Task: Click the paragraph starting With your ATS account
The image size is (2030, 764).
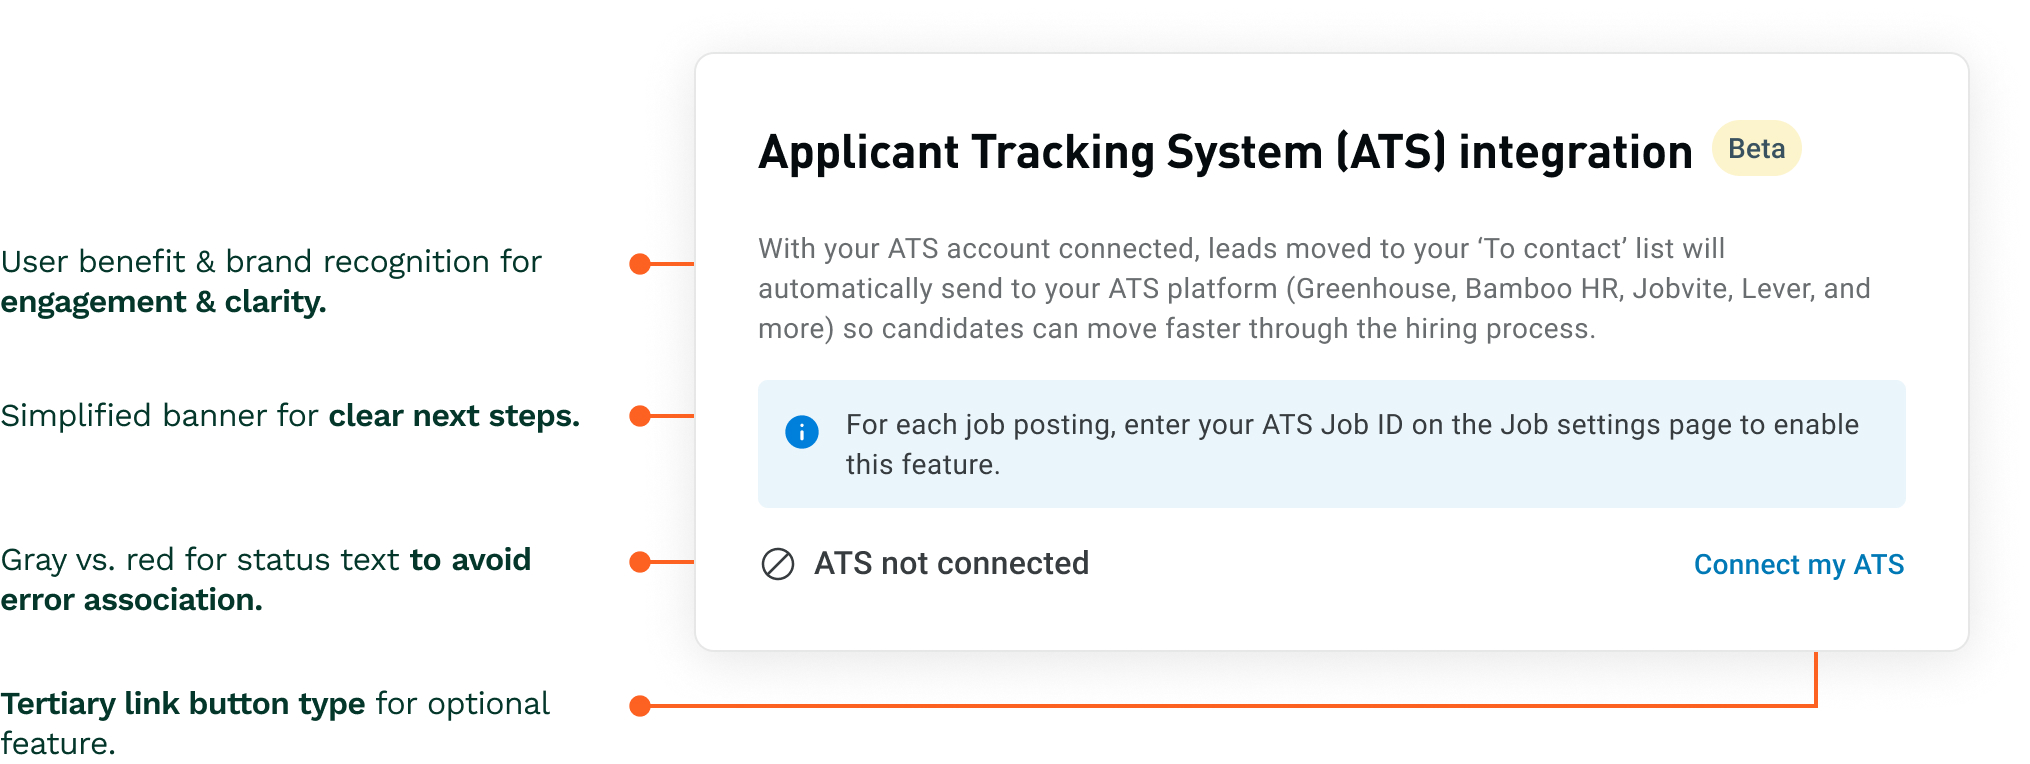Action: tap(1313, 288)
